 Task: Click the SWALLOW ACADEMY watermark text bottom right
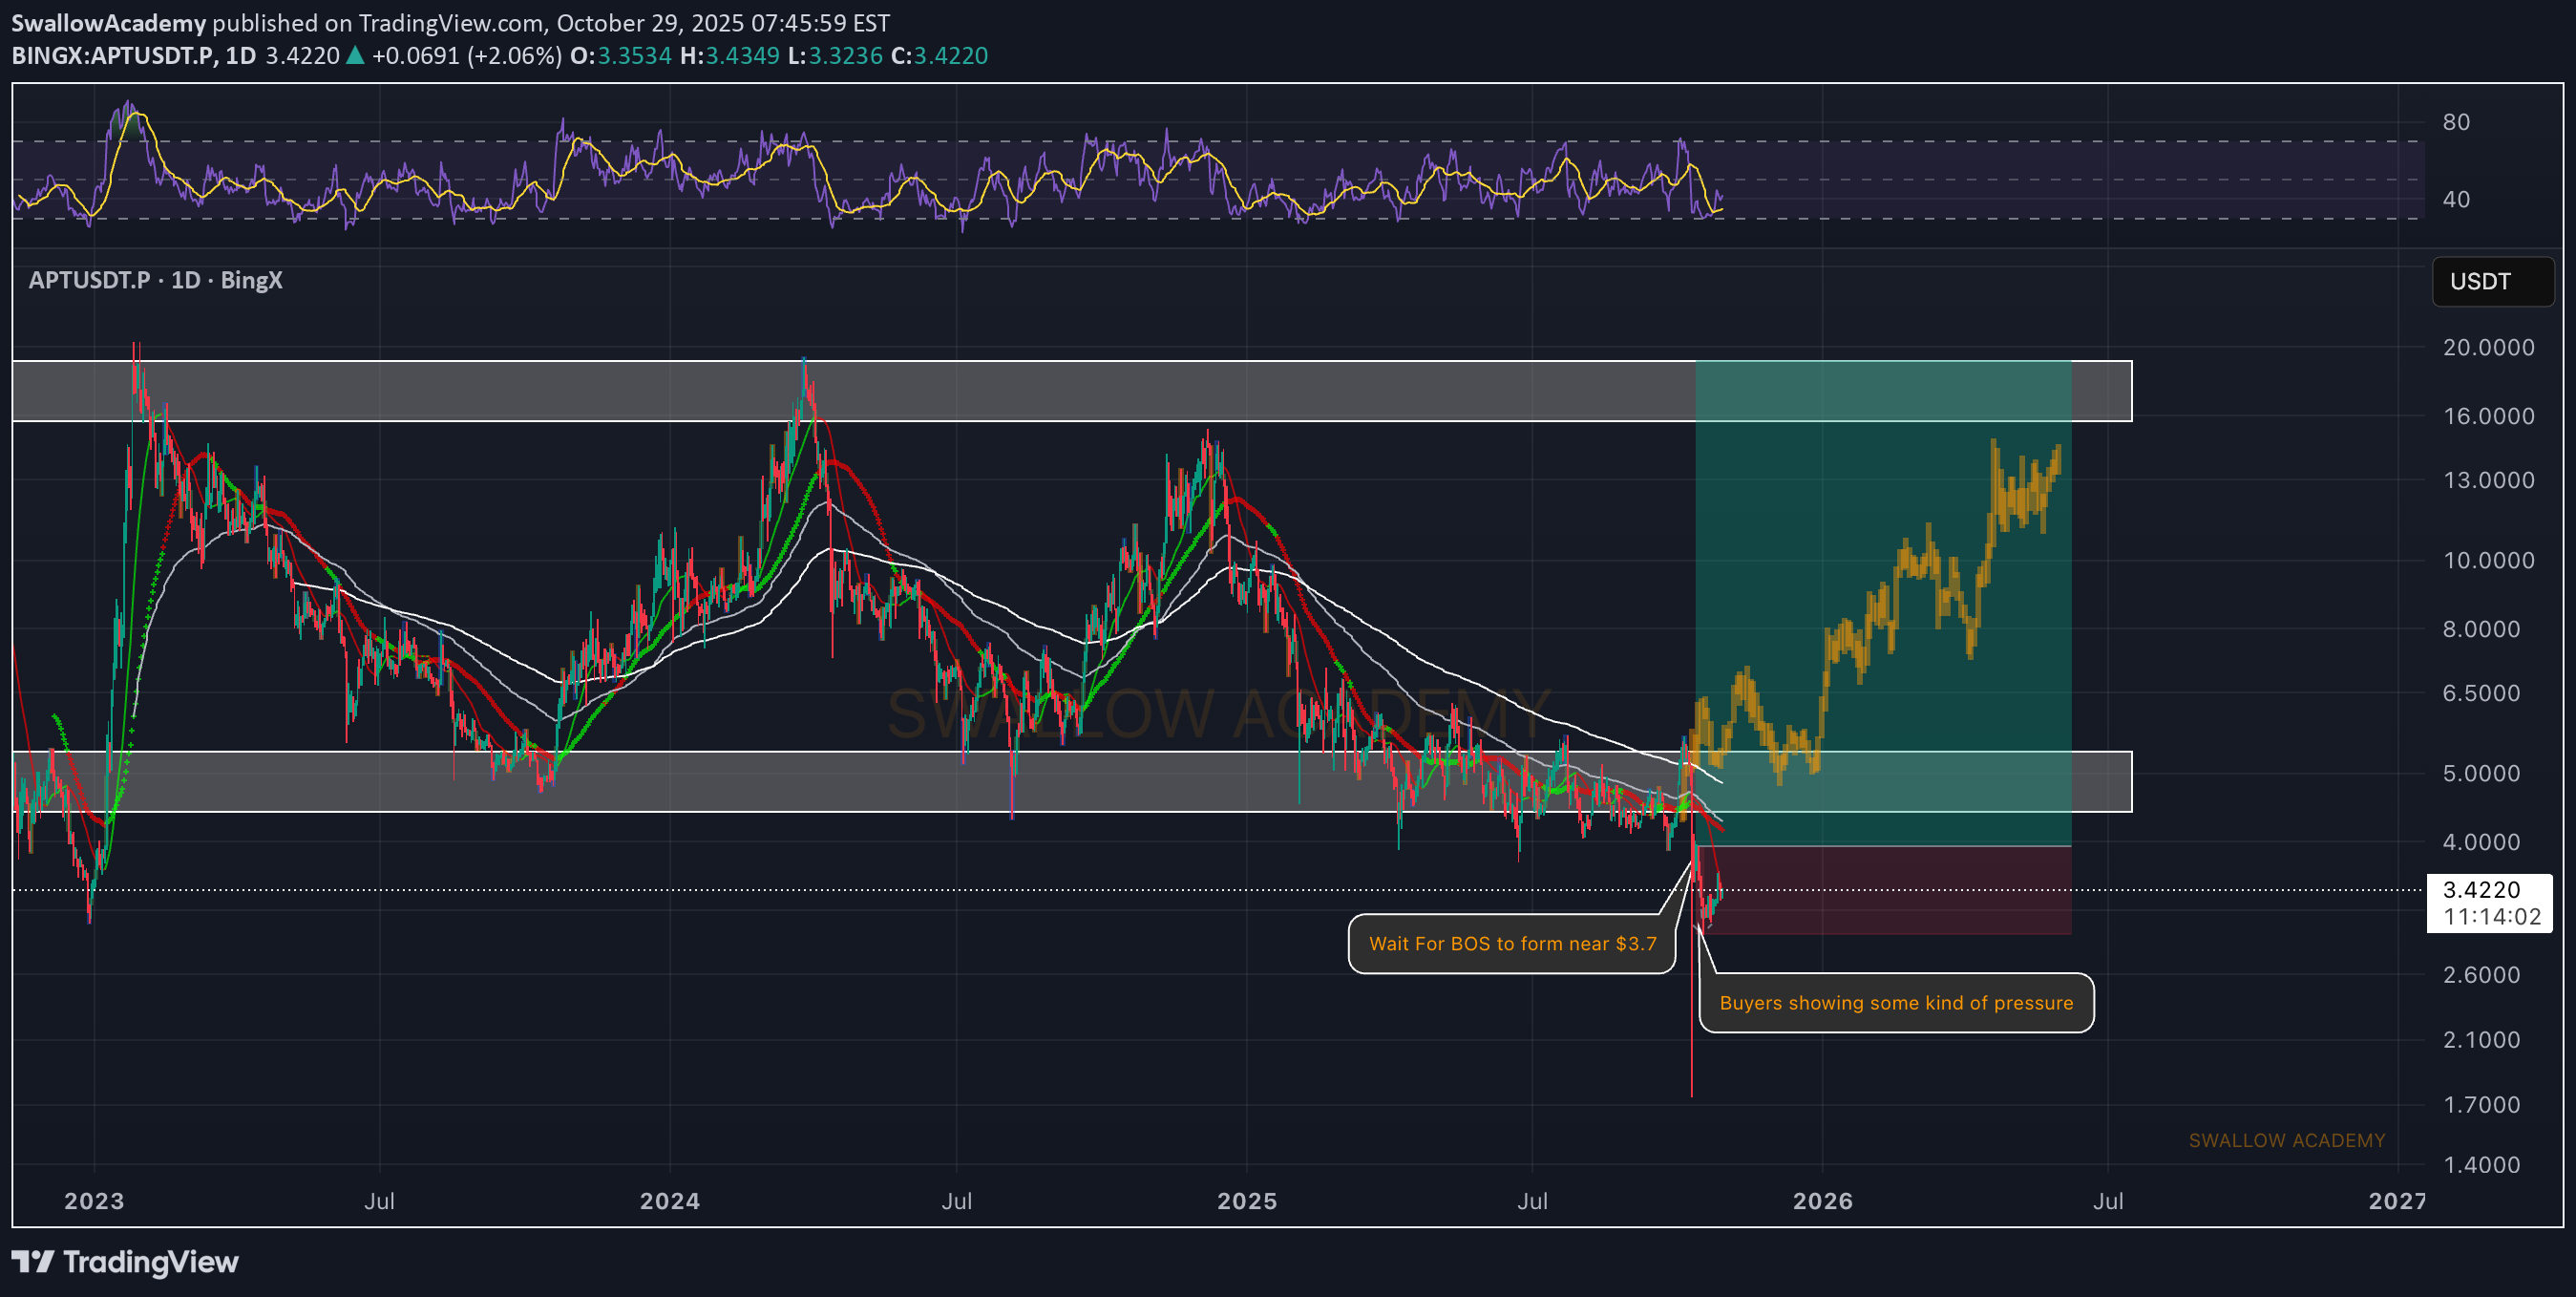tap(2286, 1140)
